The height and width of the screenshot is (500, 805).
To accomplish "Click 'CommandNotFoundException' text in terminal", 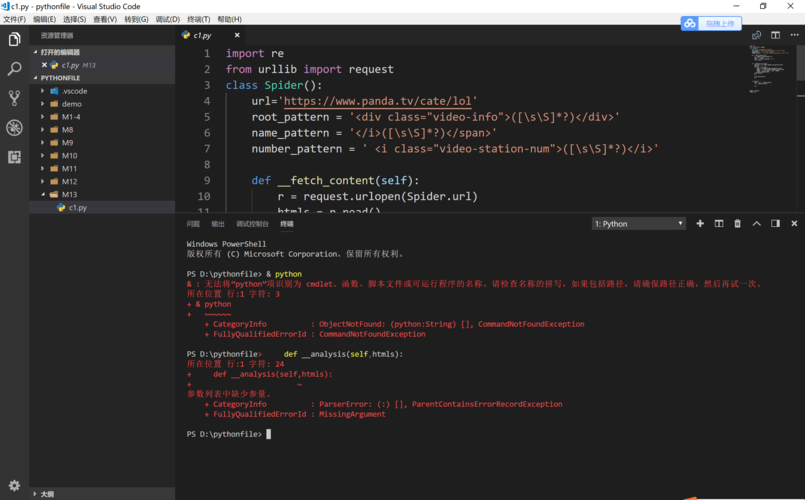I will (x=372, y=334).
